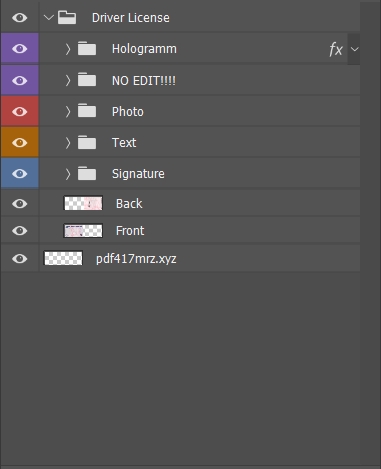Select the Signature group by its name
Image resolution: width=381 pixels, height=469 pixels.
[138, 174]
